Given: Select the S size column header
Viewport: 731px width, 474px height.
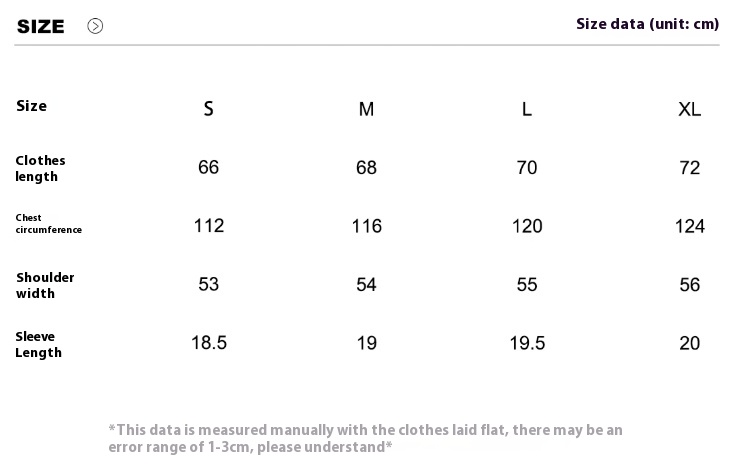Looking at the screenshot, I should click(208, 109).
